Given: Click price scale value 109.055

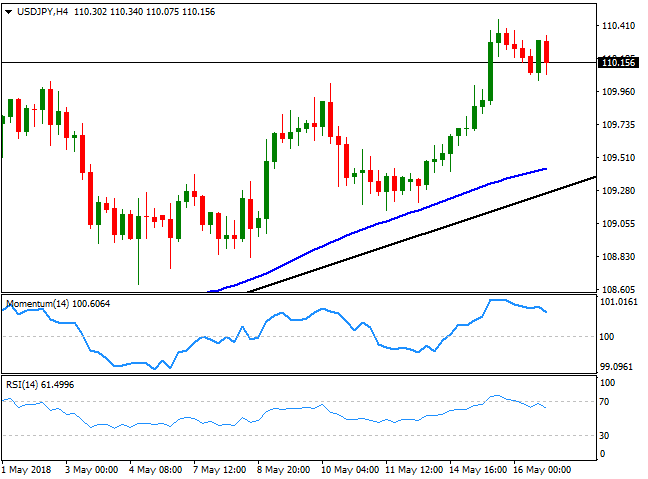Looking at the screenshot, I should pos(618,224).
